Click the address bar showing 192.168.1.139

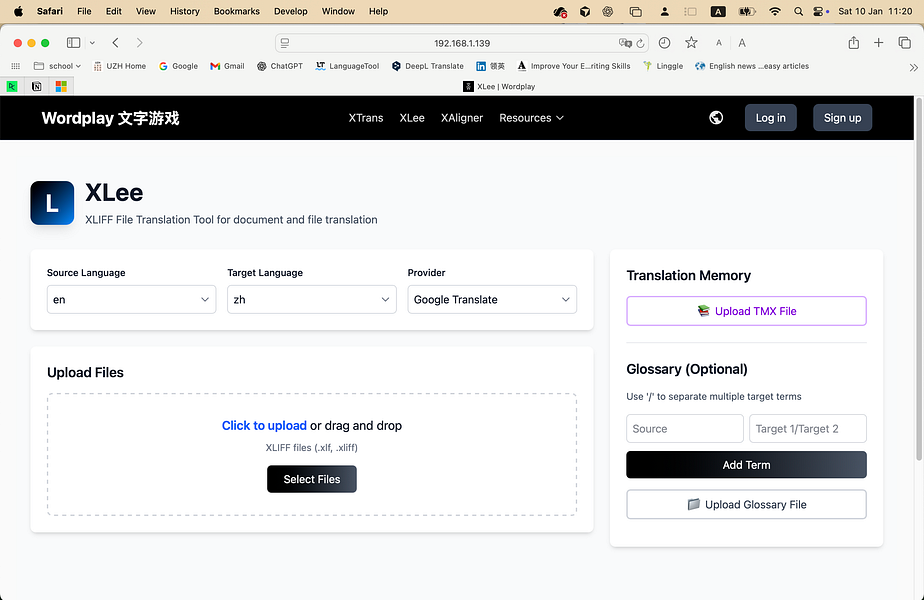pyautogui.click(x=462, y=43)
